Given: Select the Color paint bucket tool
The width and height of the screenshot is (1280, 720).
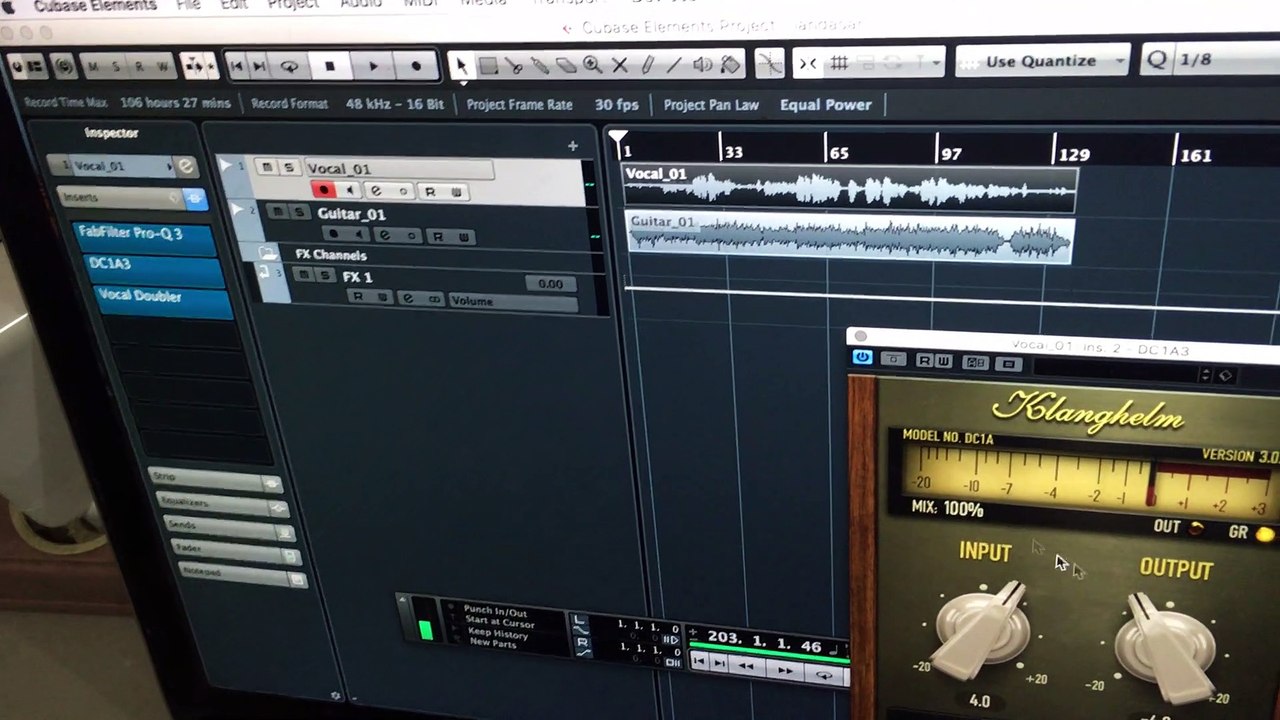Looking at the screenshot, I should (x=730, y=65).
